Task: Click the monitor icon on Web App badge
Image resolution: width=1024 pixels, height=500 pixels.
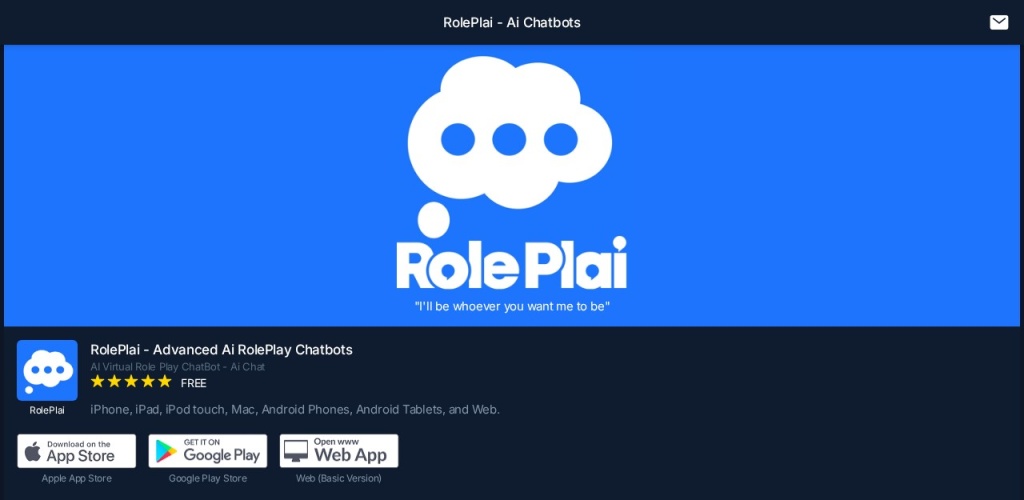Action: 296,451
